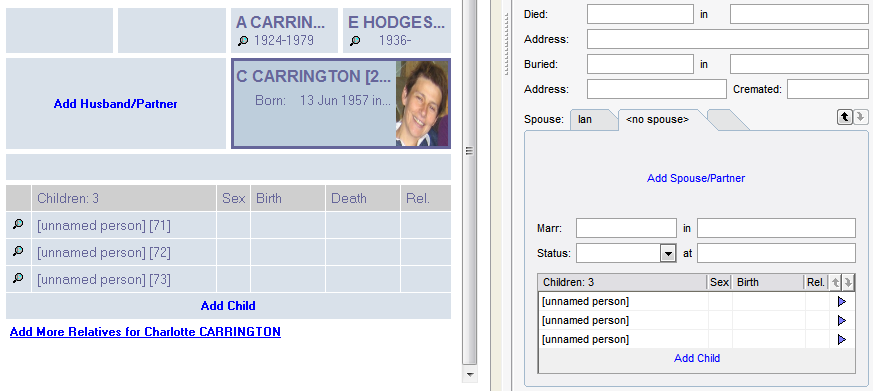873x391 pixels.
Task: Select [unnamed person] [72] row
Action: (228, 252)
